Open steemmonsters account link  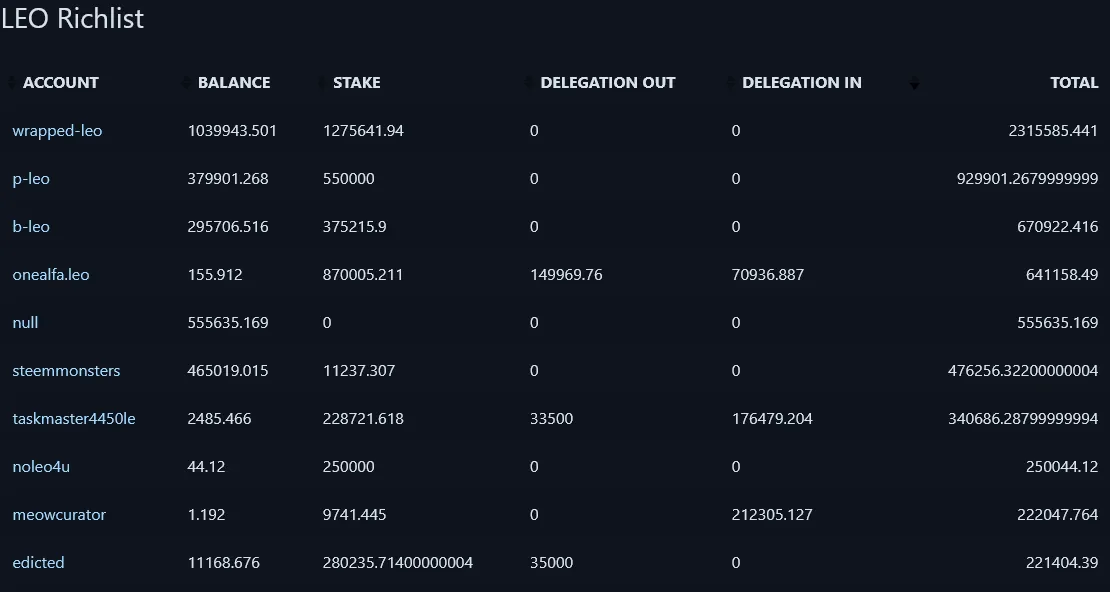coord(67,371)
